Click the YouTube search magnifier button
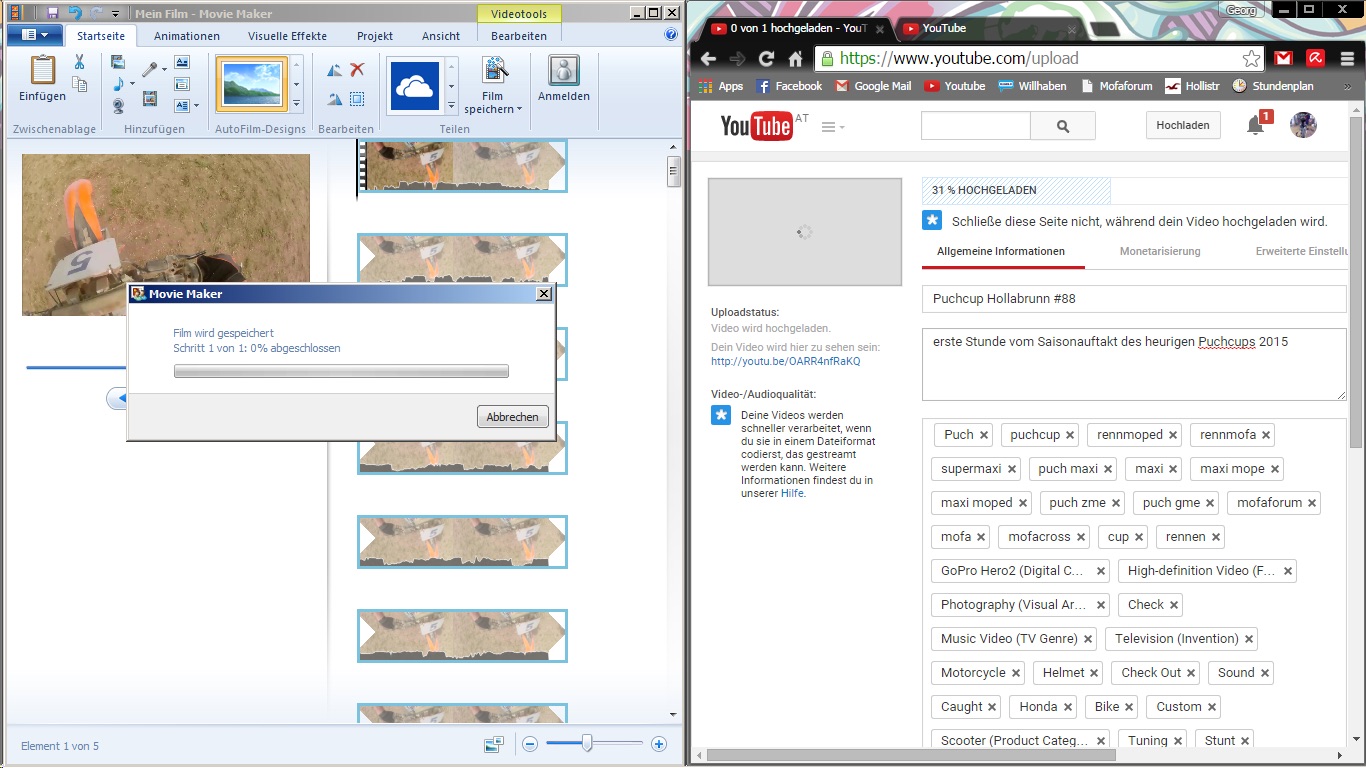Image resolution: width=1366 pixels, height=768 pixels. (1062, 126)
